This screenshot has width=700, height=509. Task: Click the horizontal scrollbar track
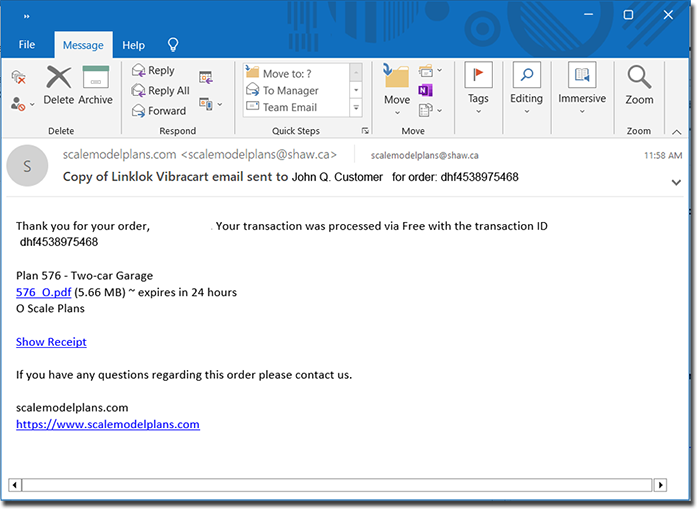(338, 485)
